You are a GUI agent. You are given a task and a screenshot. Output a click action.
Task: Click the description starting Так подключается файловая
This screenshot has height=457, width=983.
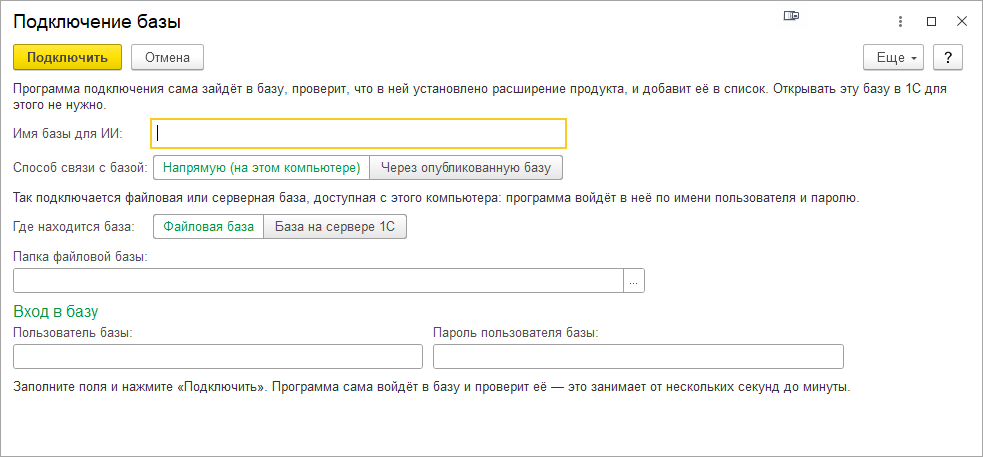[434, 199]
